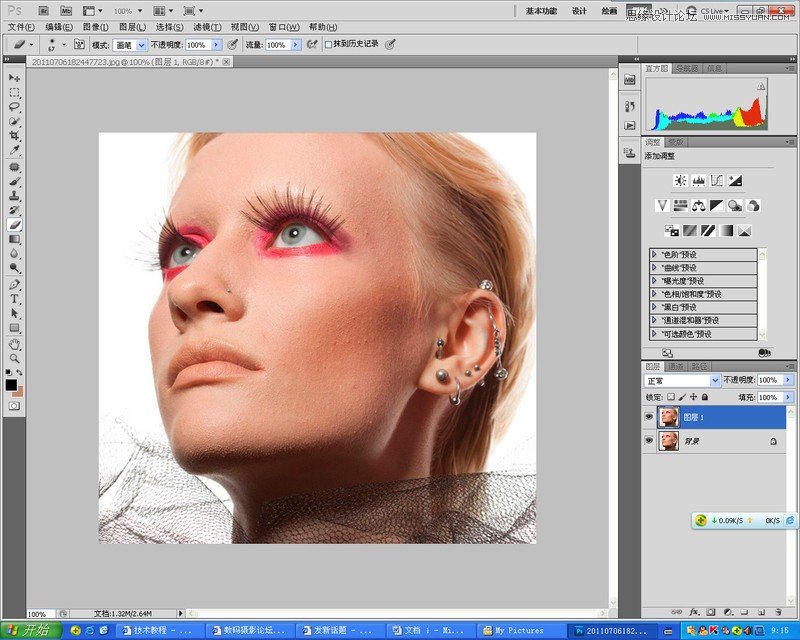Select the Eyedropper tool
The height and width of the screenshot is (640, 800).
coord(15,150)
